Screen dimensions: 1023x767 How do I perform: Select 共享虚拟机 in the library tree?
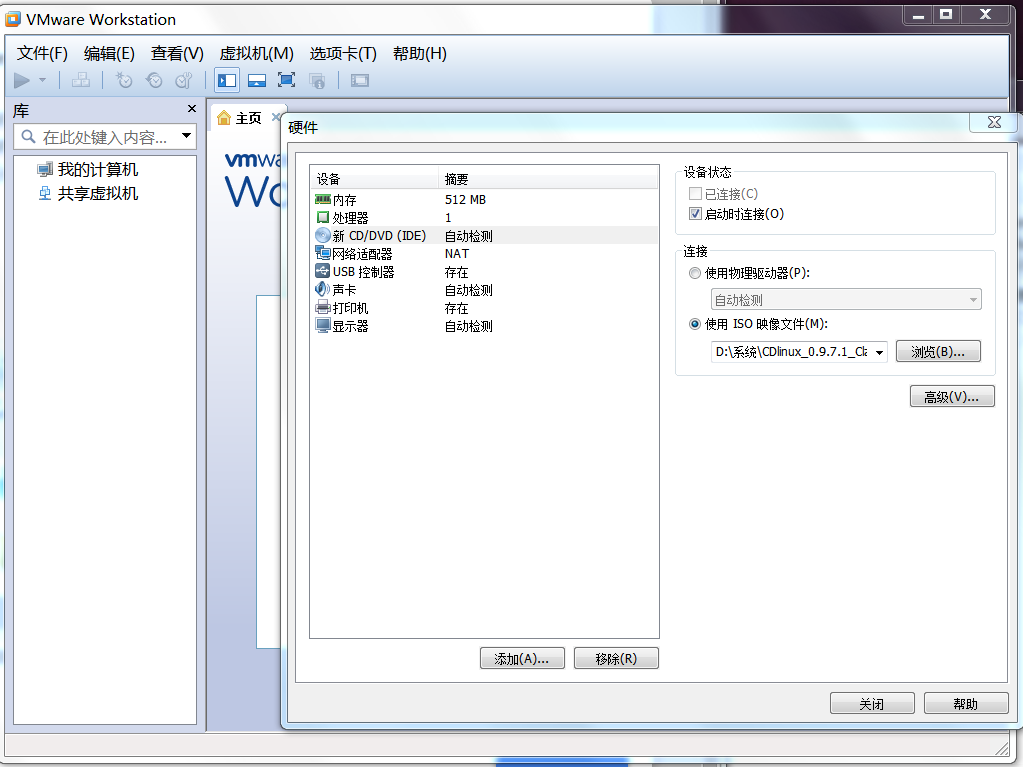87,194
